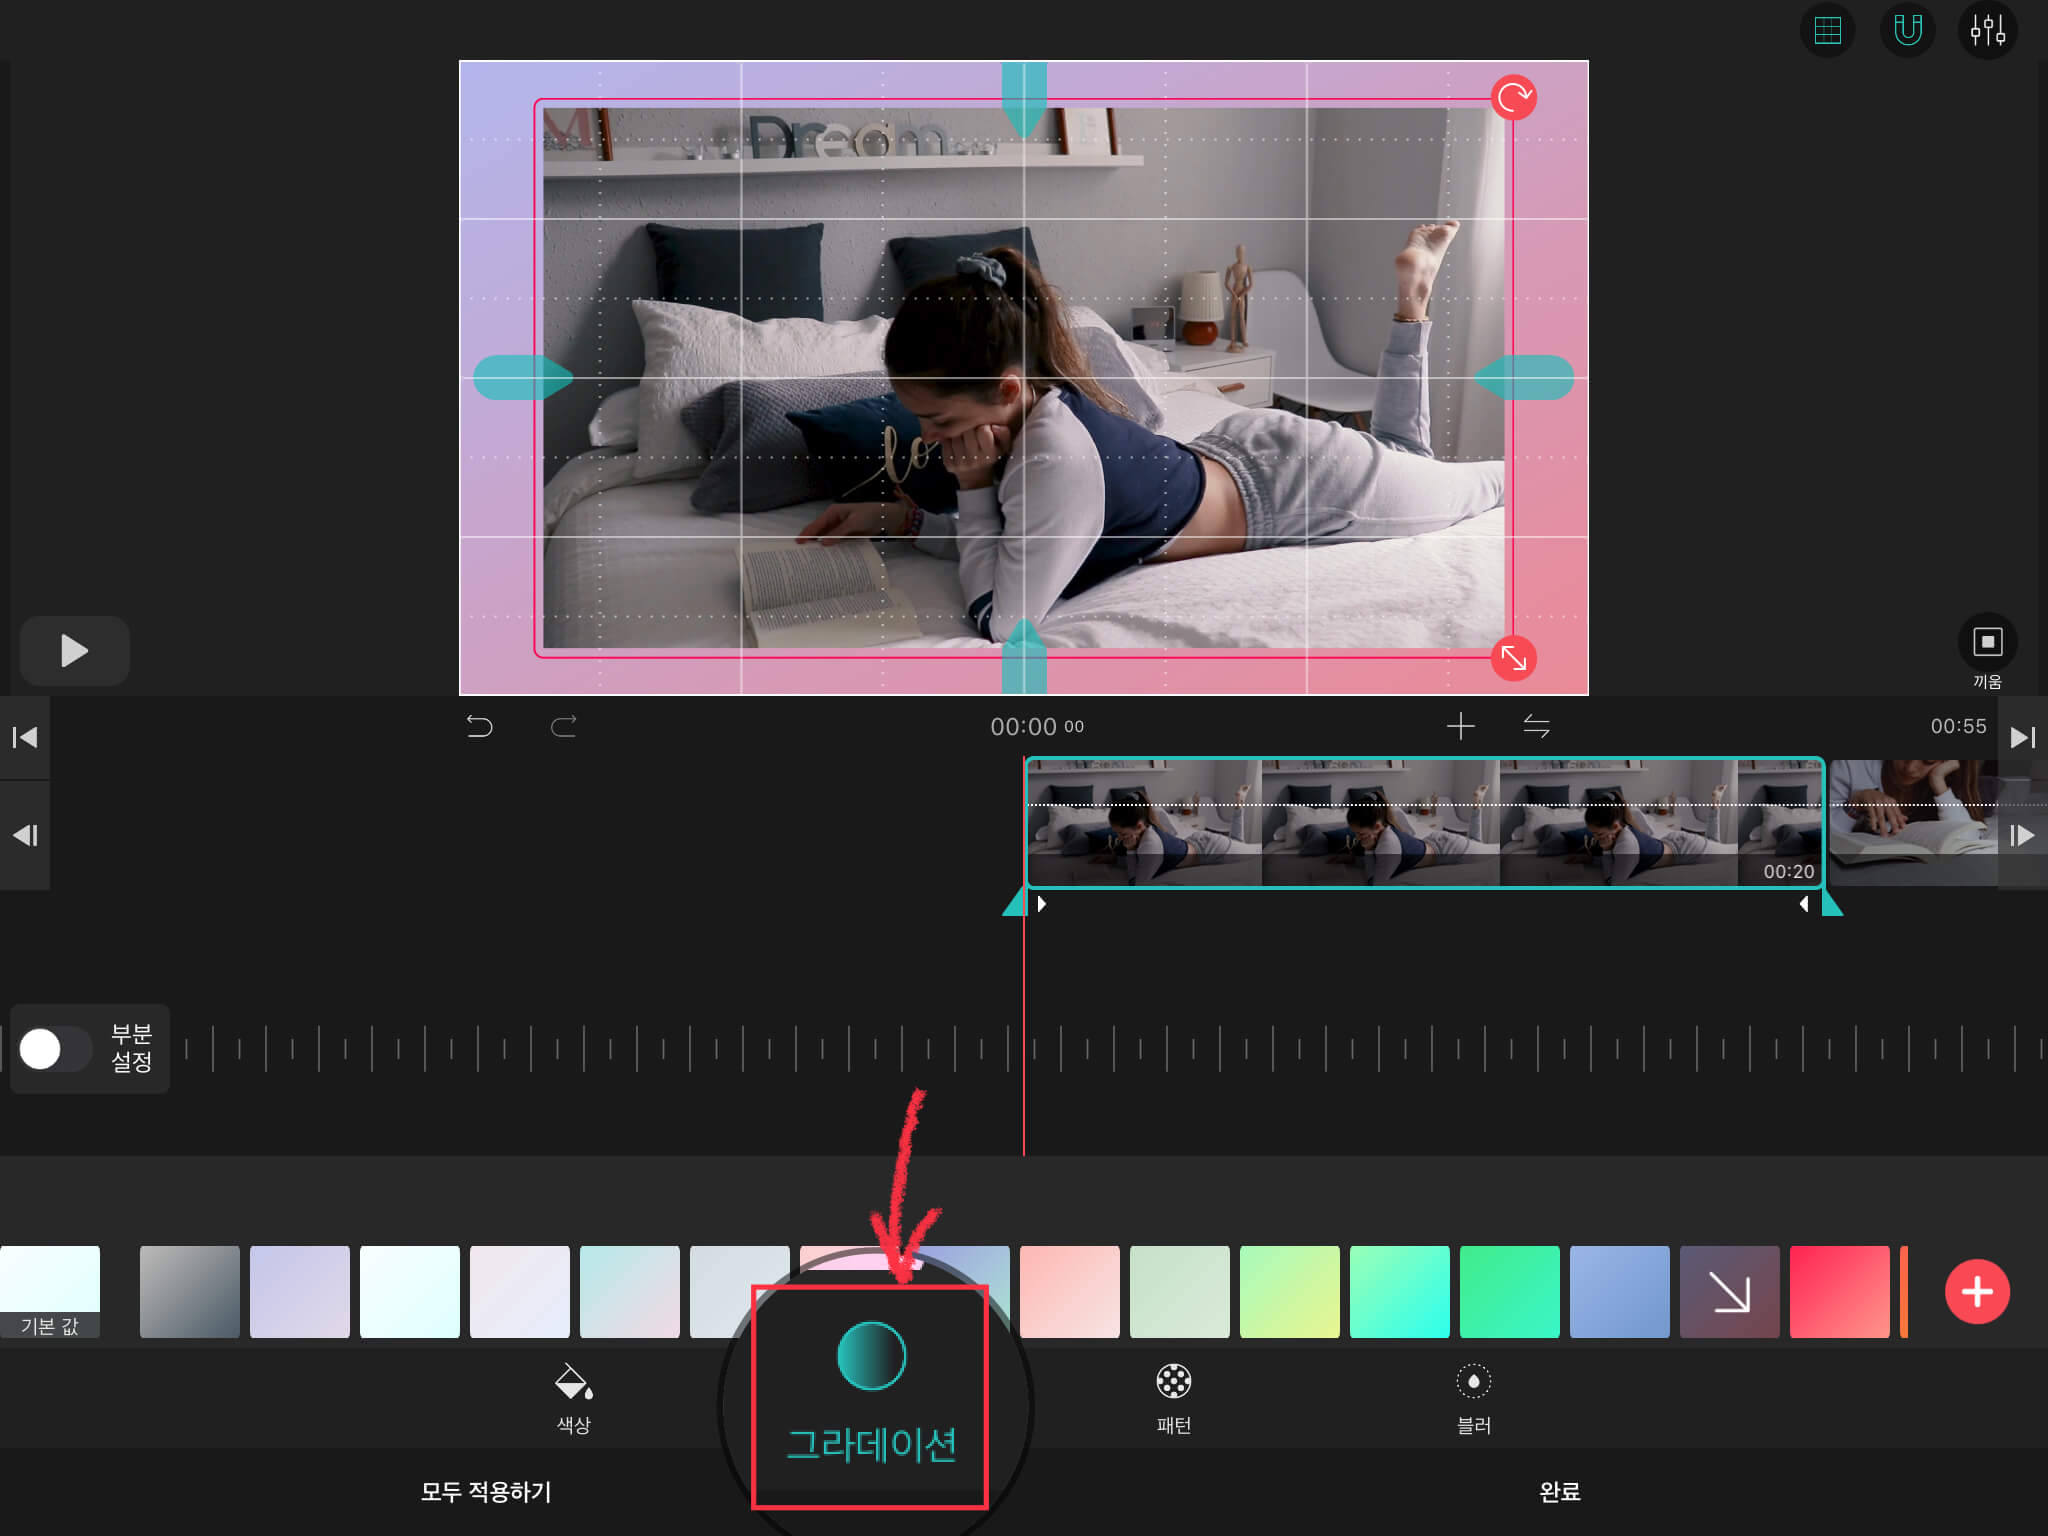The width and height of the screenshot is (2048, 1536).
Task: Click the red rotate handle on frame
Action: coord(1513,98)
